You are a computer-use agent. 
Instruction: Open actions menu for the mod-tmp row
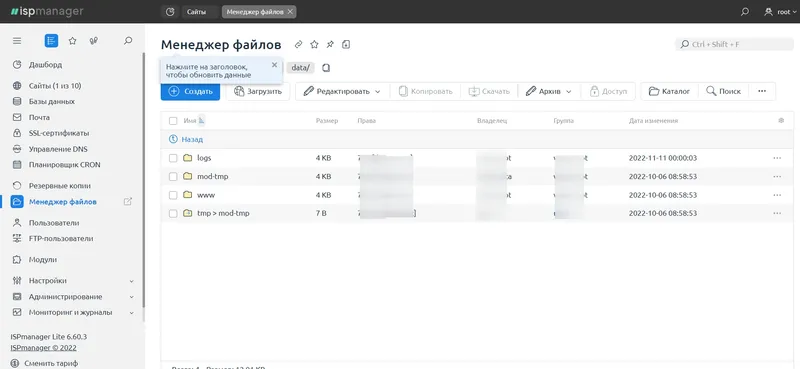(x=777, y=177)
